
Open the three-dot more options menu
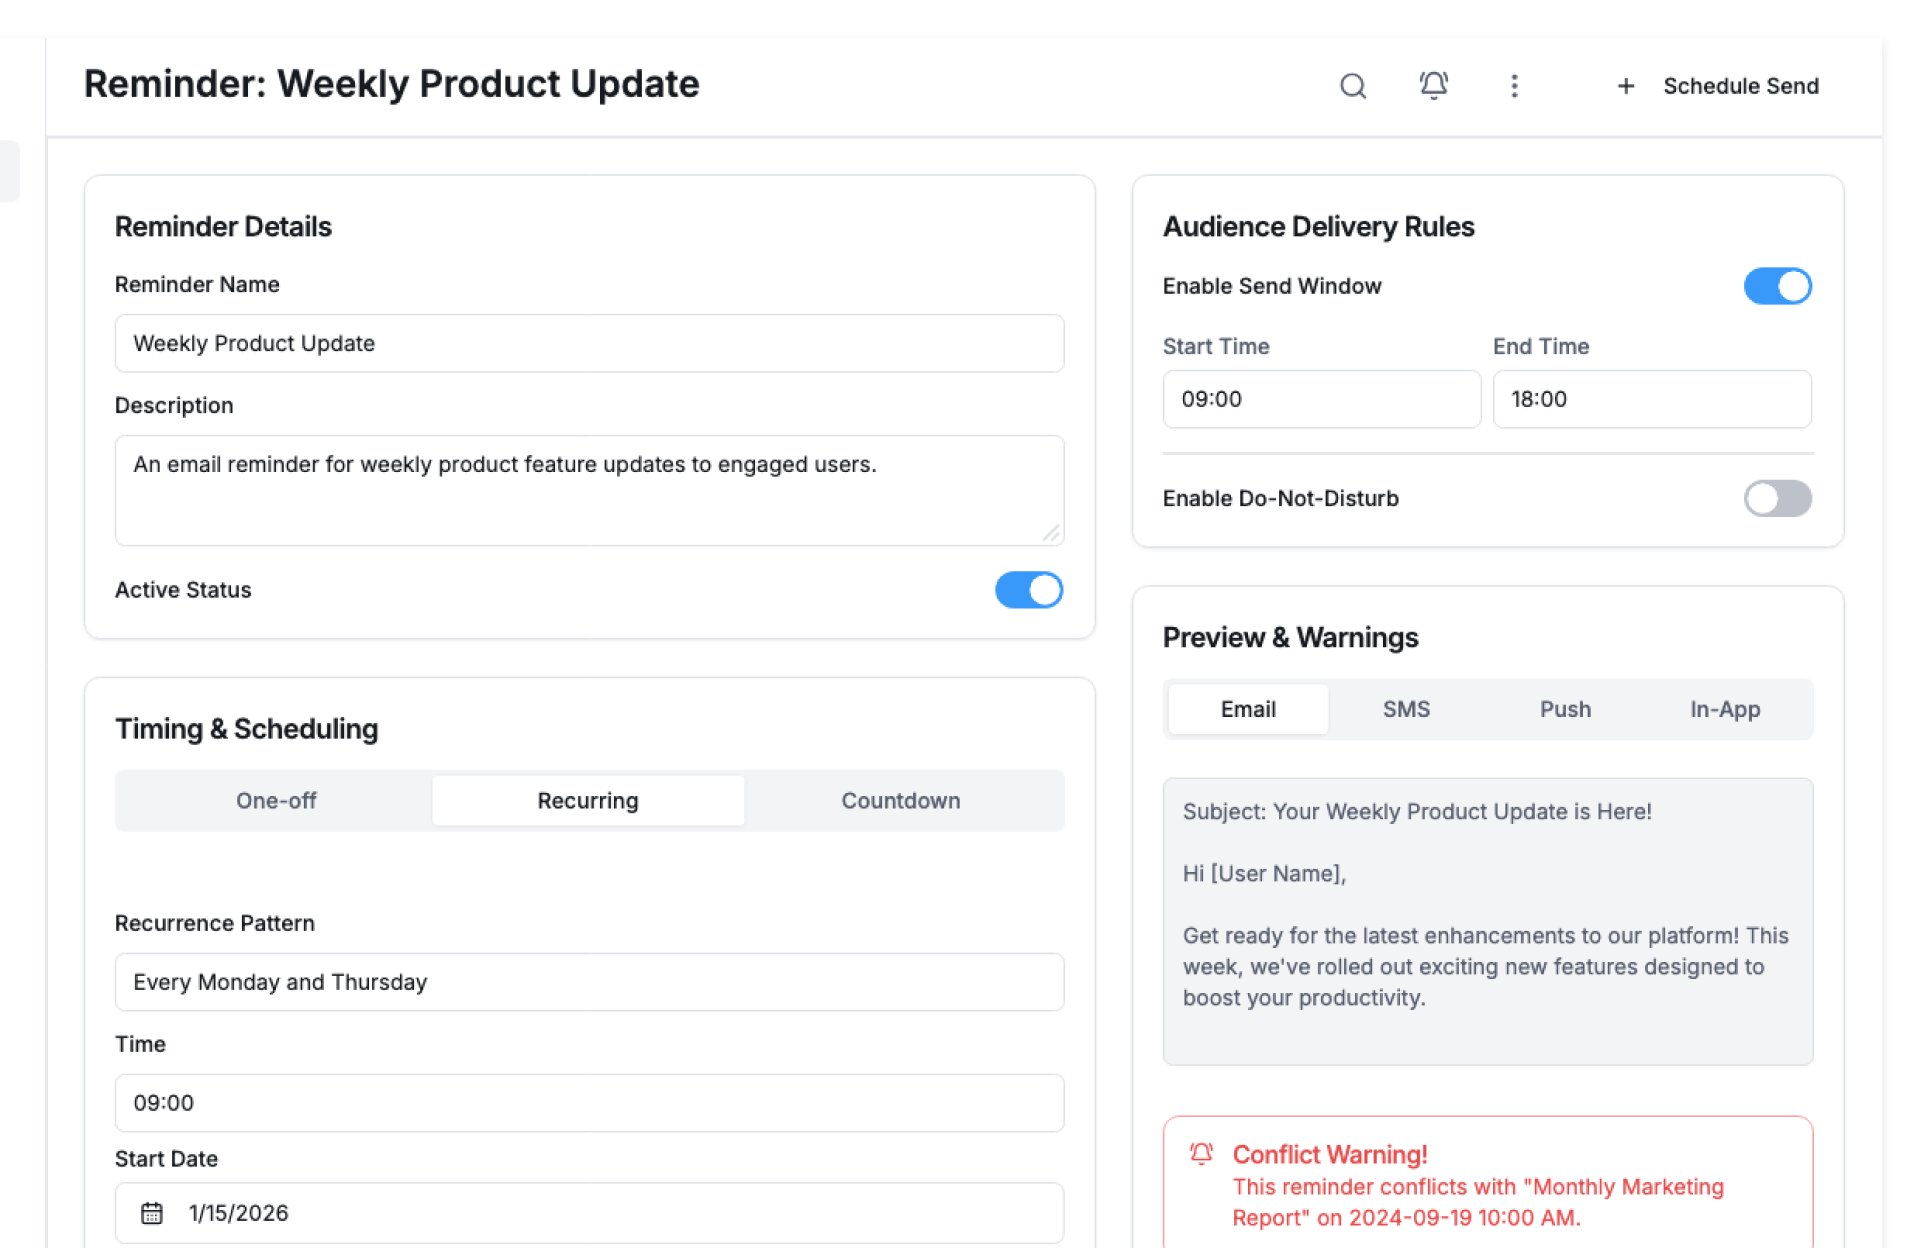1514,86
